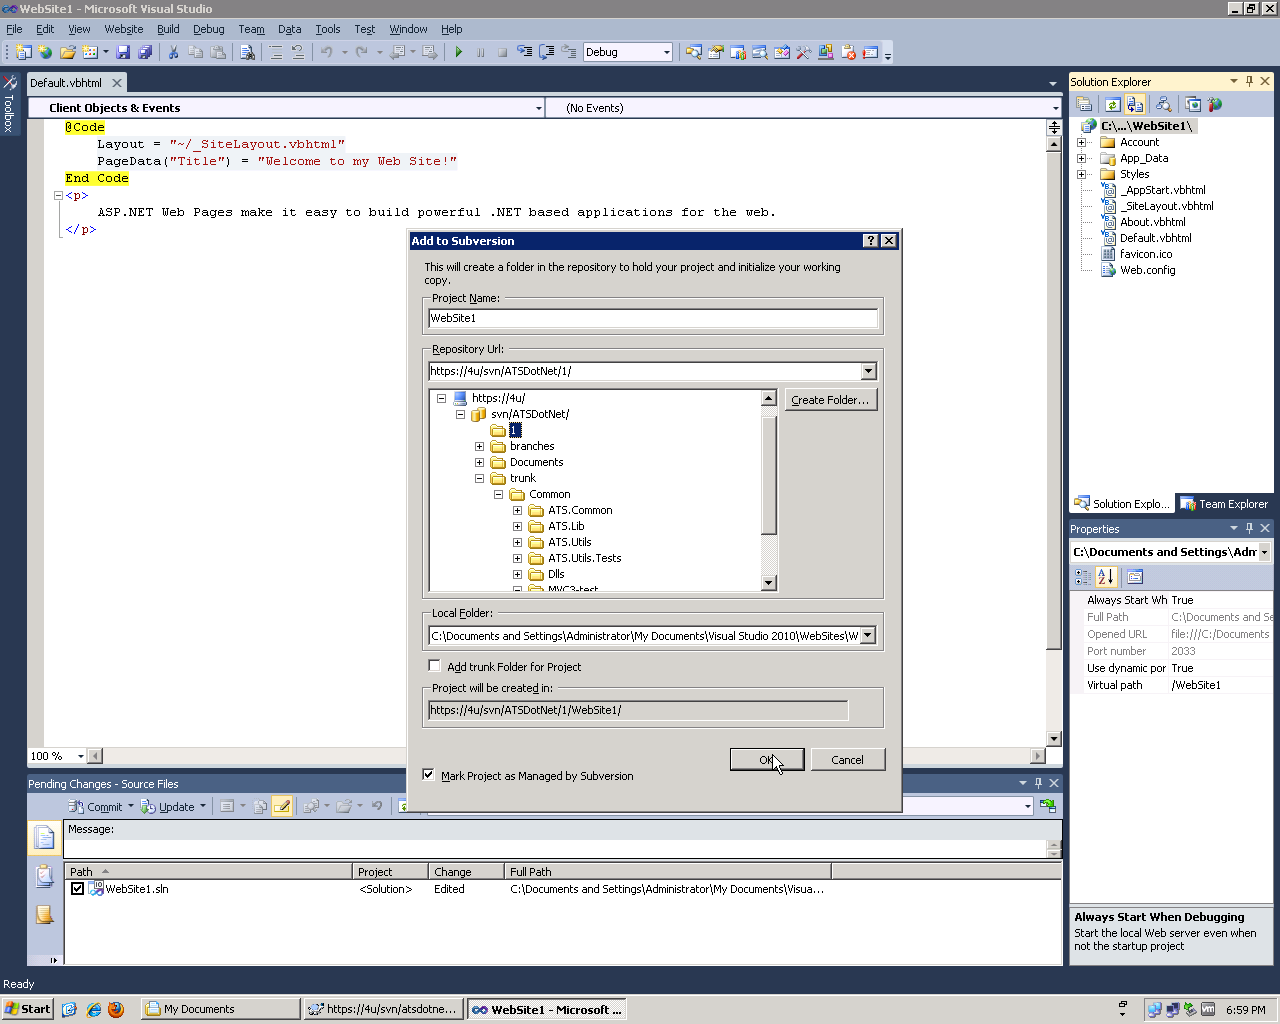Click the Undo arrow icon in main toolbar

[x=327, y=52]
